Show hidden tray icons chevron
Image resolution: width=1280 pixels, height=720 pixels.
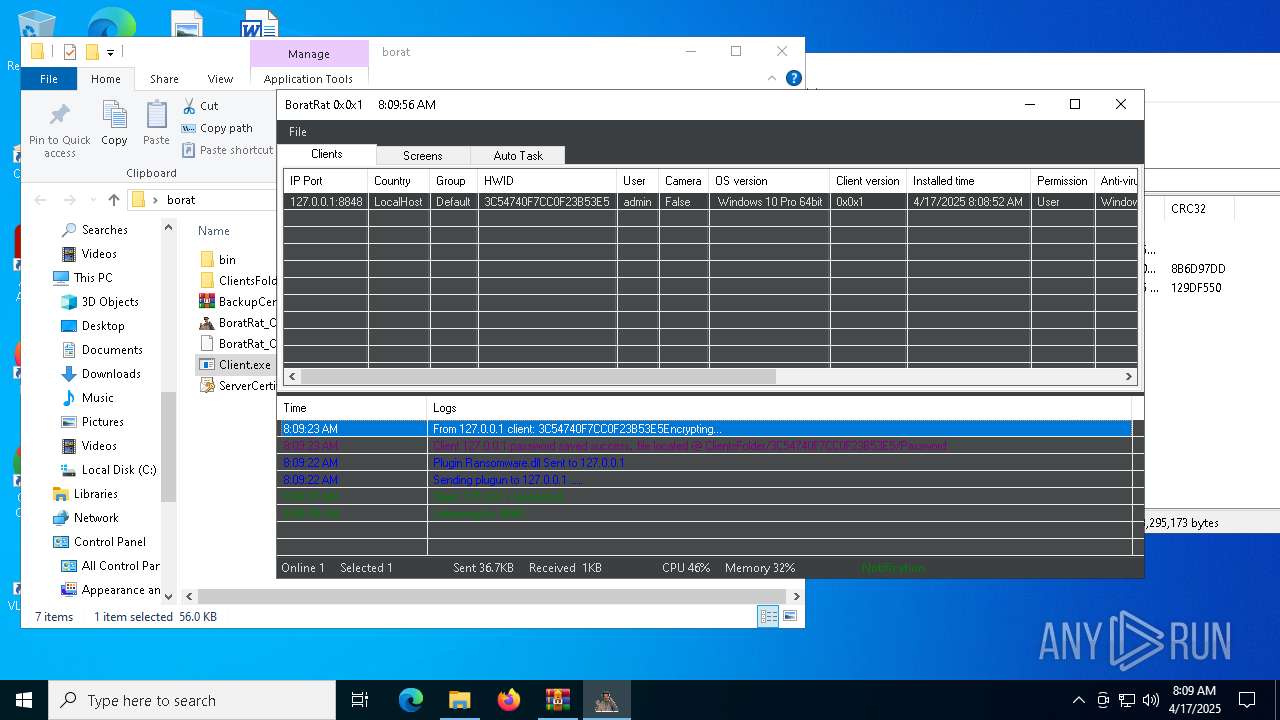click(x=1078, y=700)
